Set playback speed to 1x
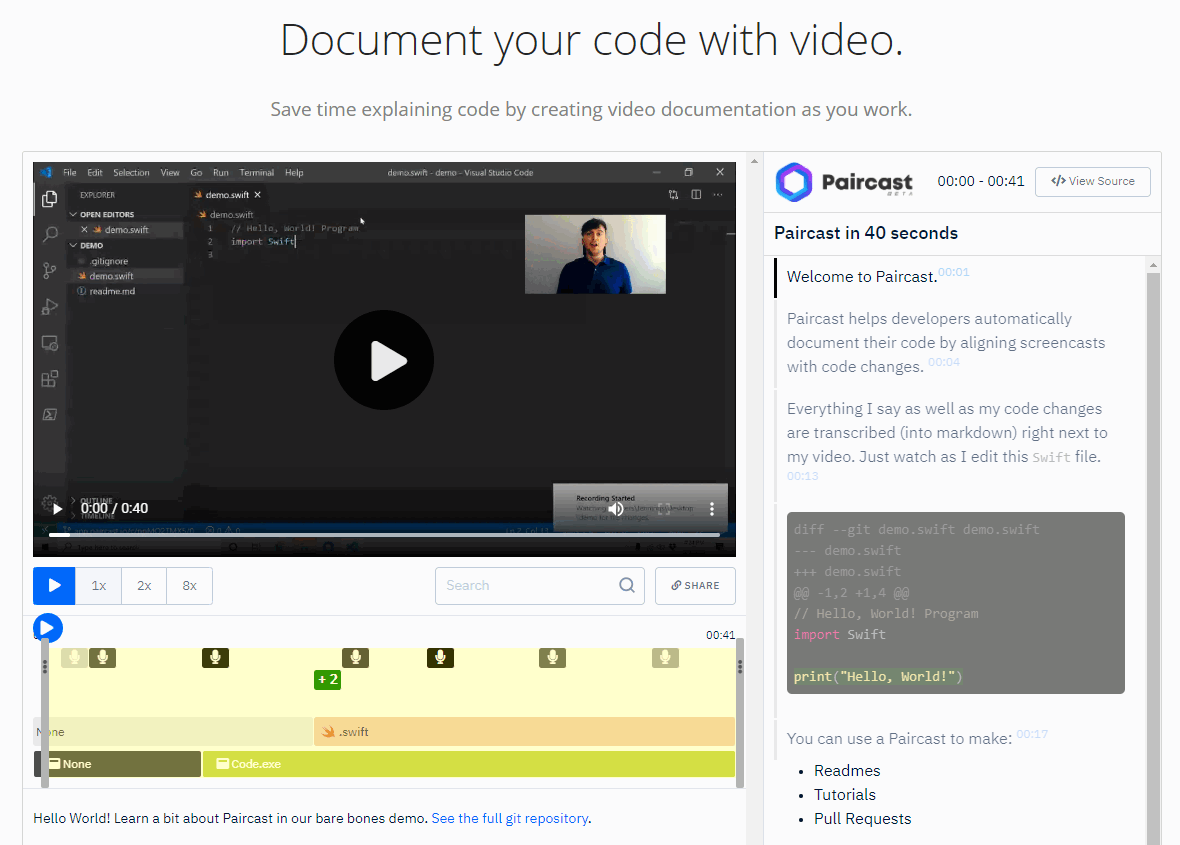The width and height of the screenshot is (1180, 845). (99, 585)
